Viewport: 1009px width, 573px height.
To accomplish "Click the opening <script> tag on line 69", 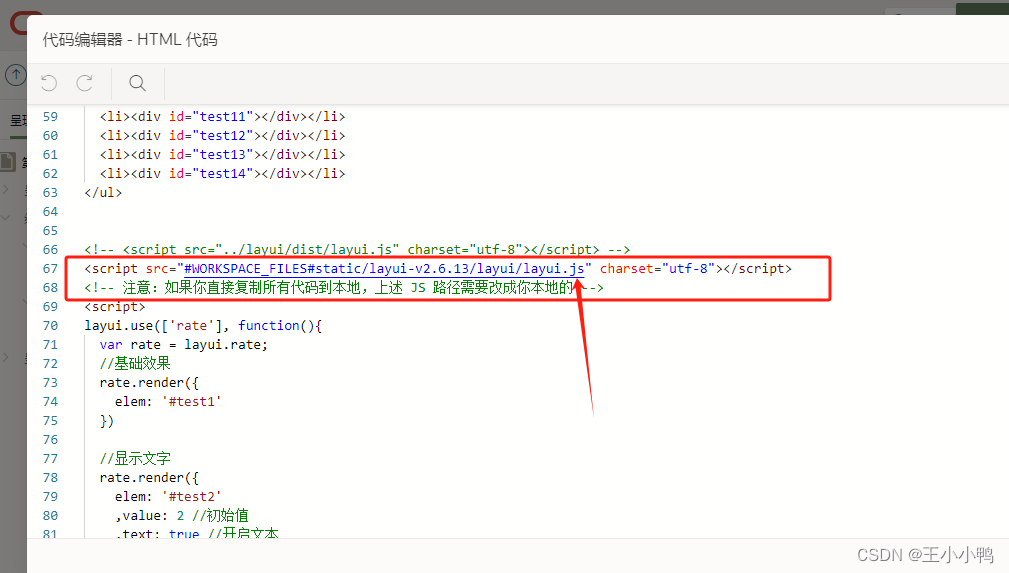I will click(x=115, y=306).
